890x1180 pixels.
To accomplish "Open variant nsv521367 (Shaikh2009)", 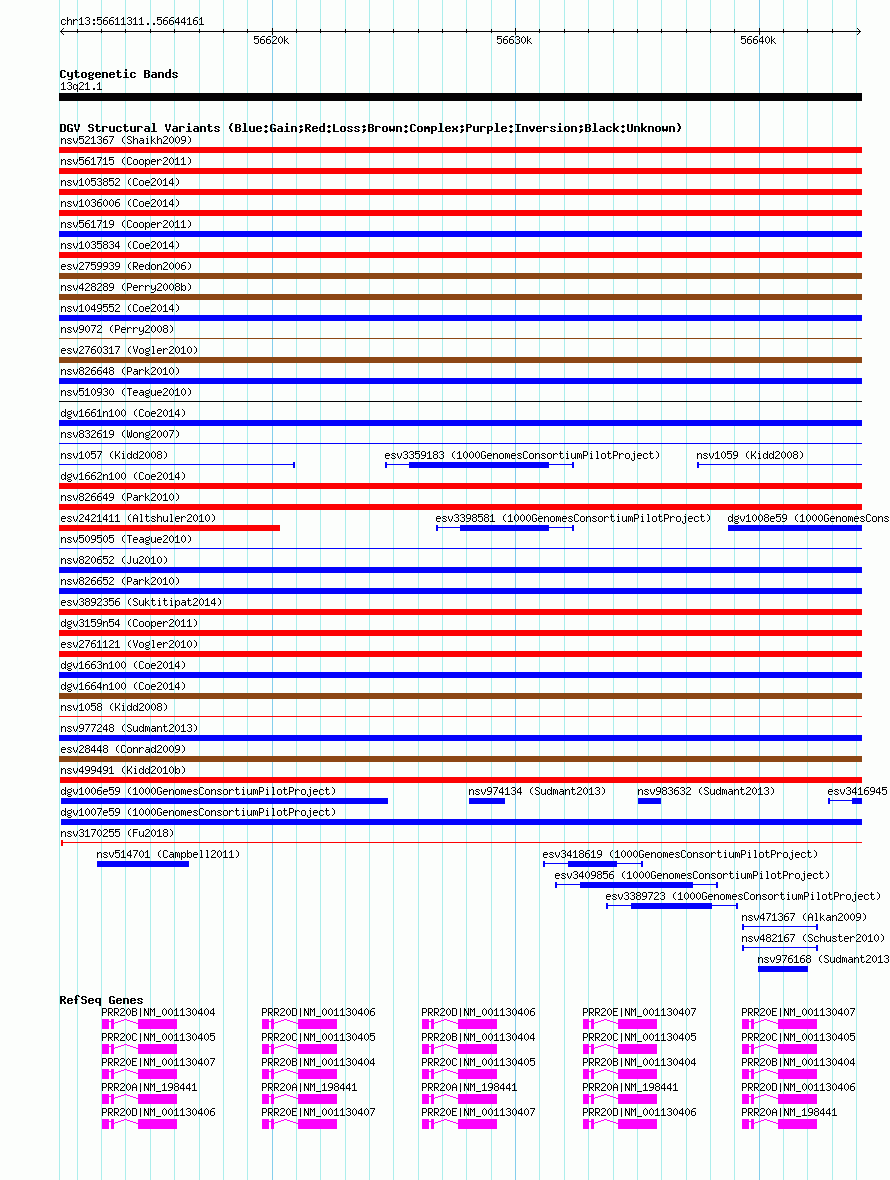I will [x=126, y=140].
